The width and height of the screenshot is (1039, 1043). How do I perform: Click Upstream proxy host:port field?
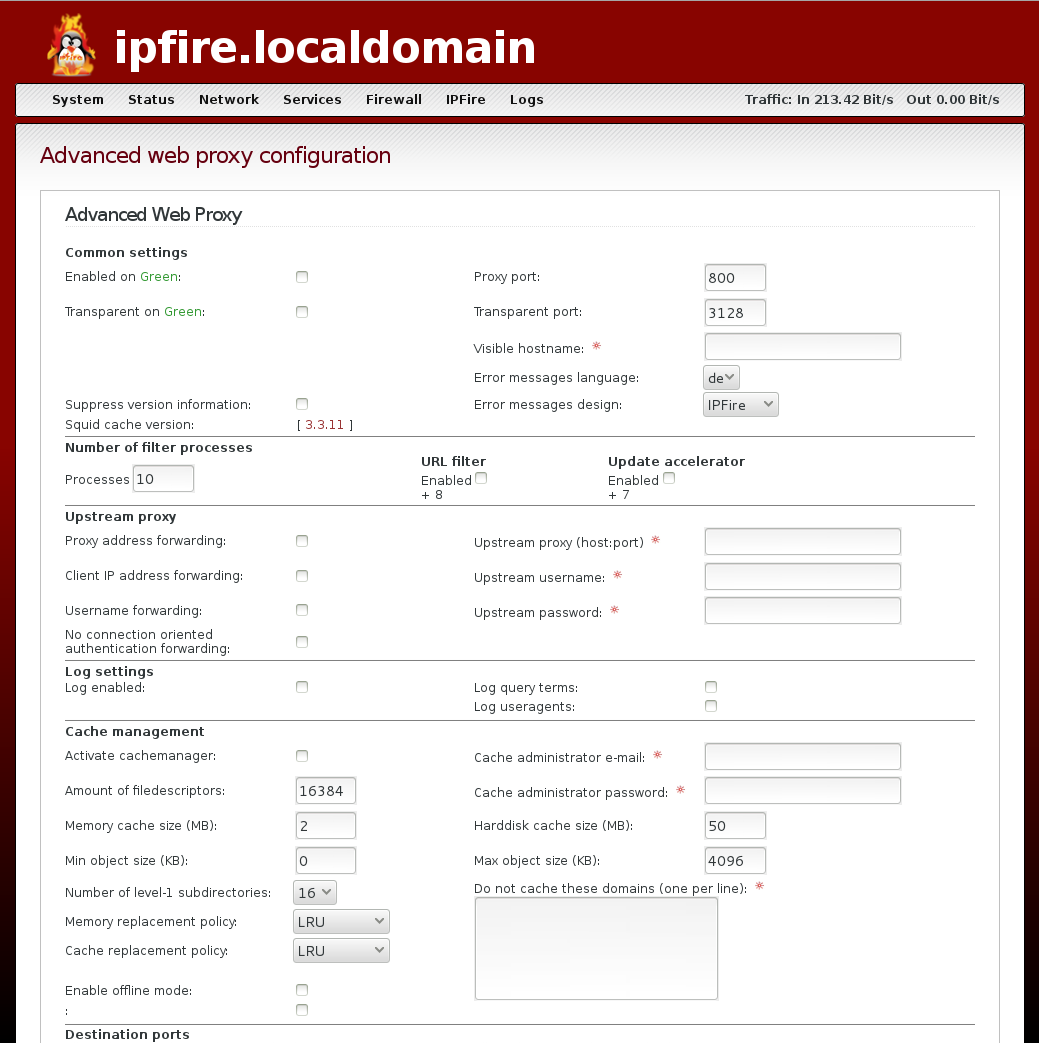point(803,541)
